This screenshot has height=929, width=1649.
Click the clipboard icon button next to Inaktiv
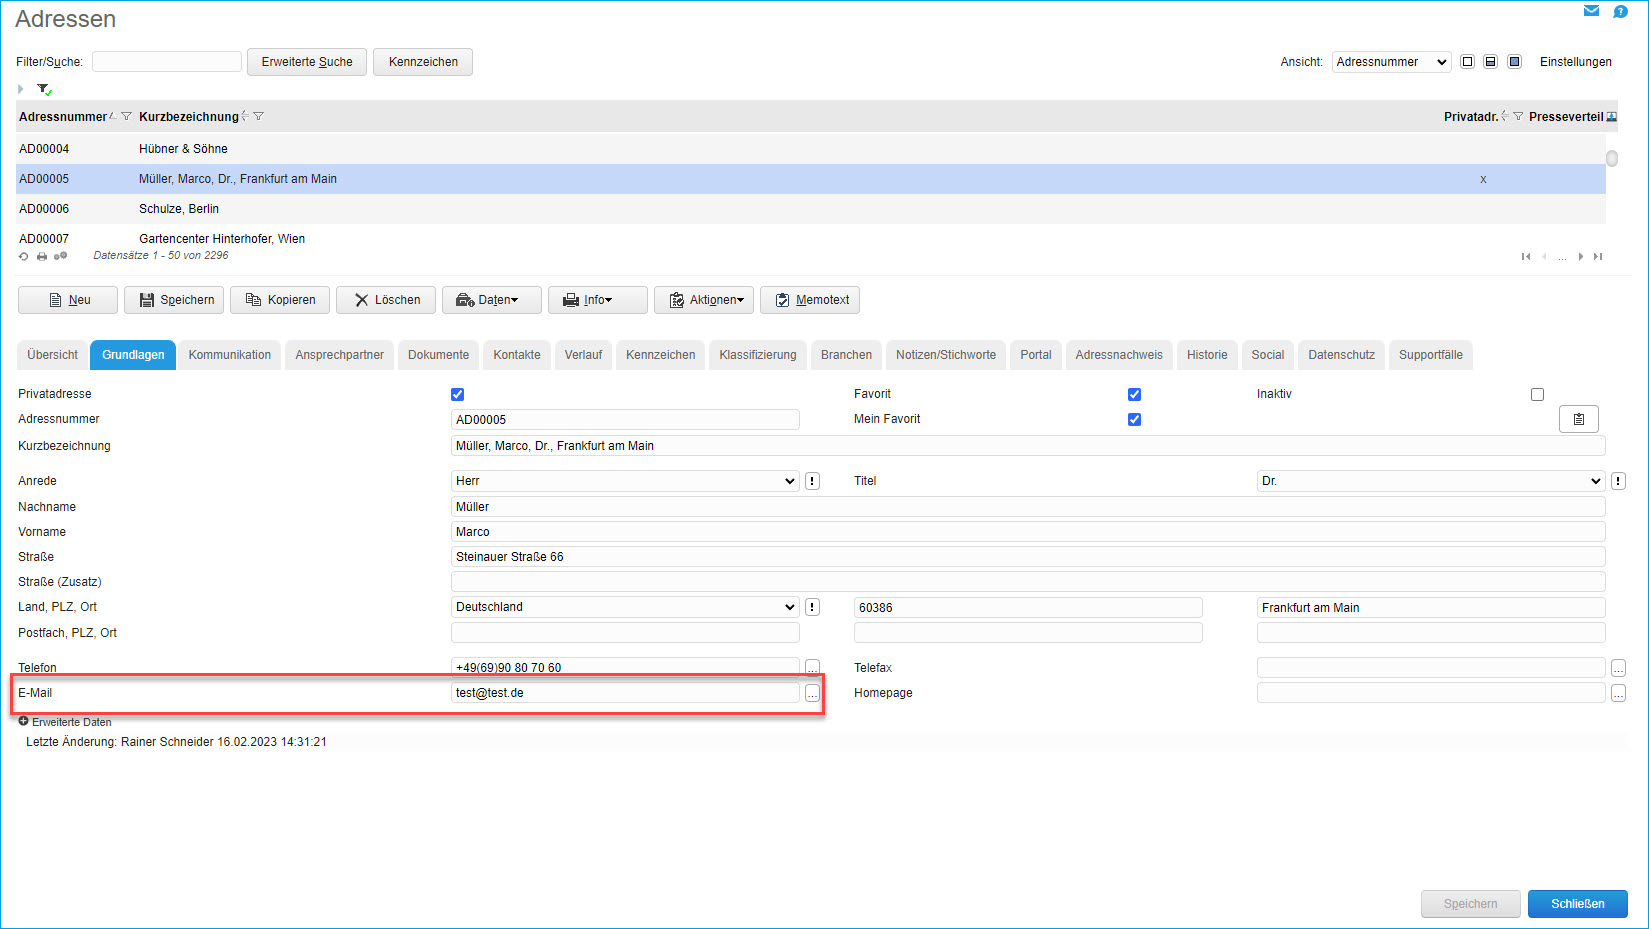point(1578,419)
